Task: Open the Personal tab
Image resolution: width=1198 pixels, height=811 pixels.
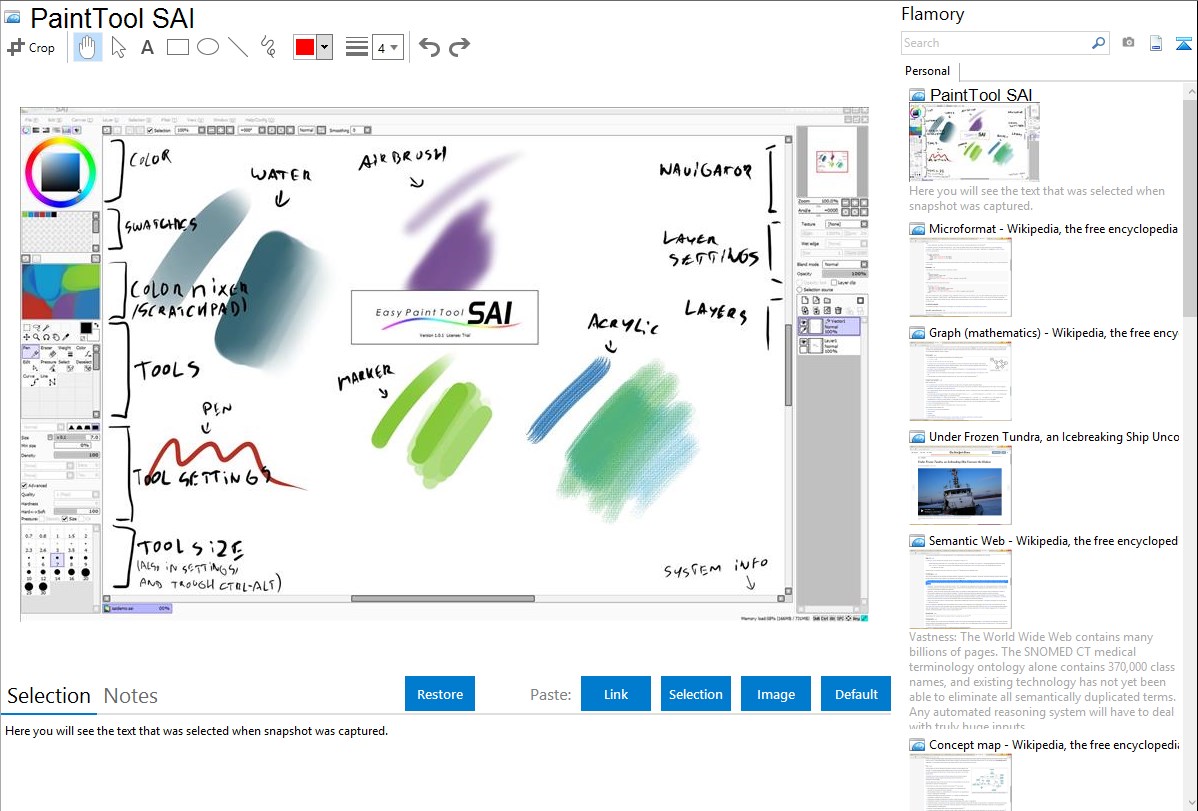Action: 928,71
